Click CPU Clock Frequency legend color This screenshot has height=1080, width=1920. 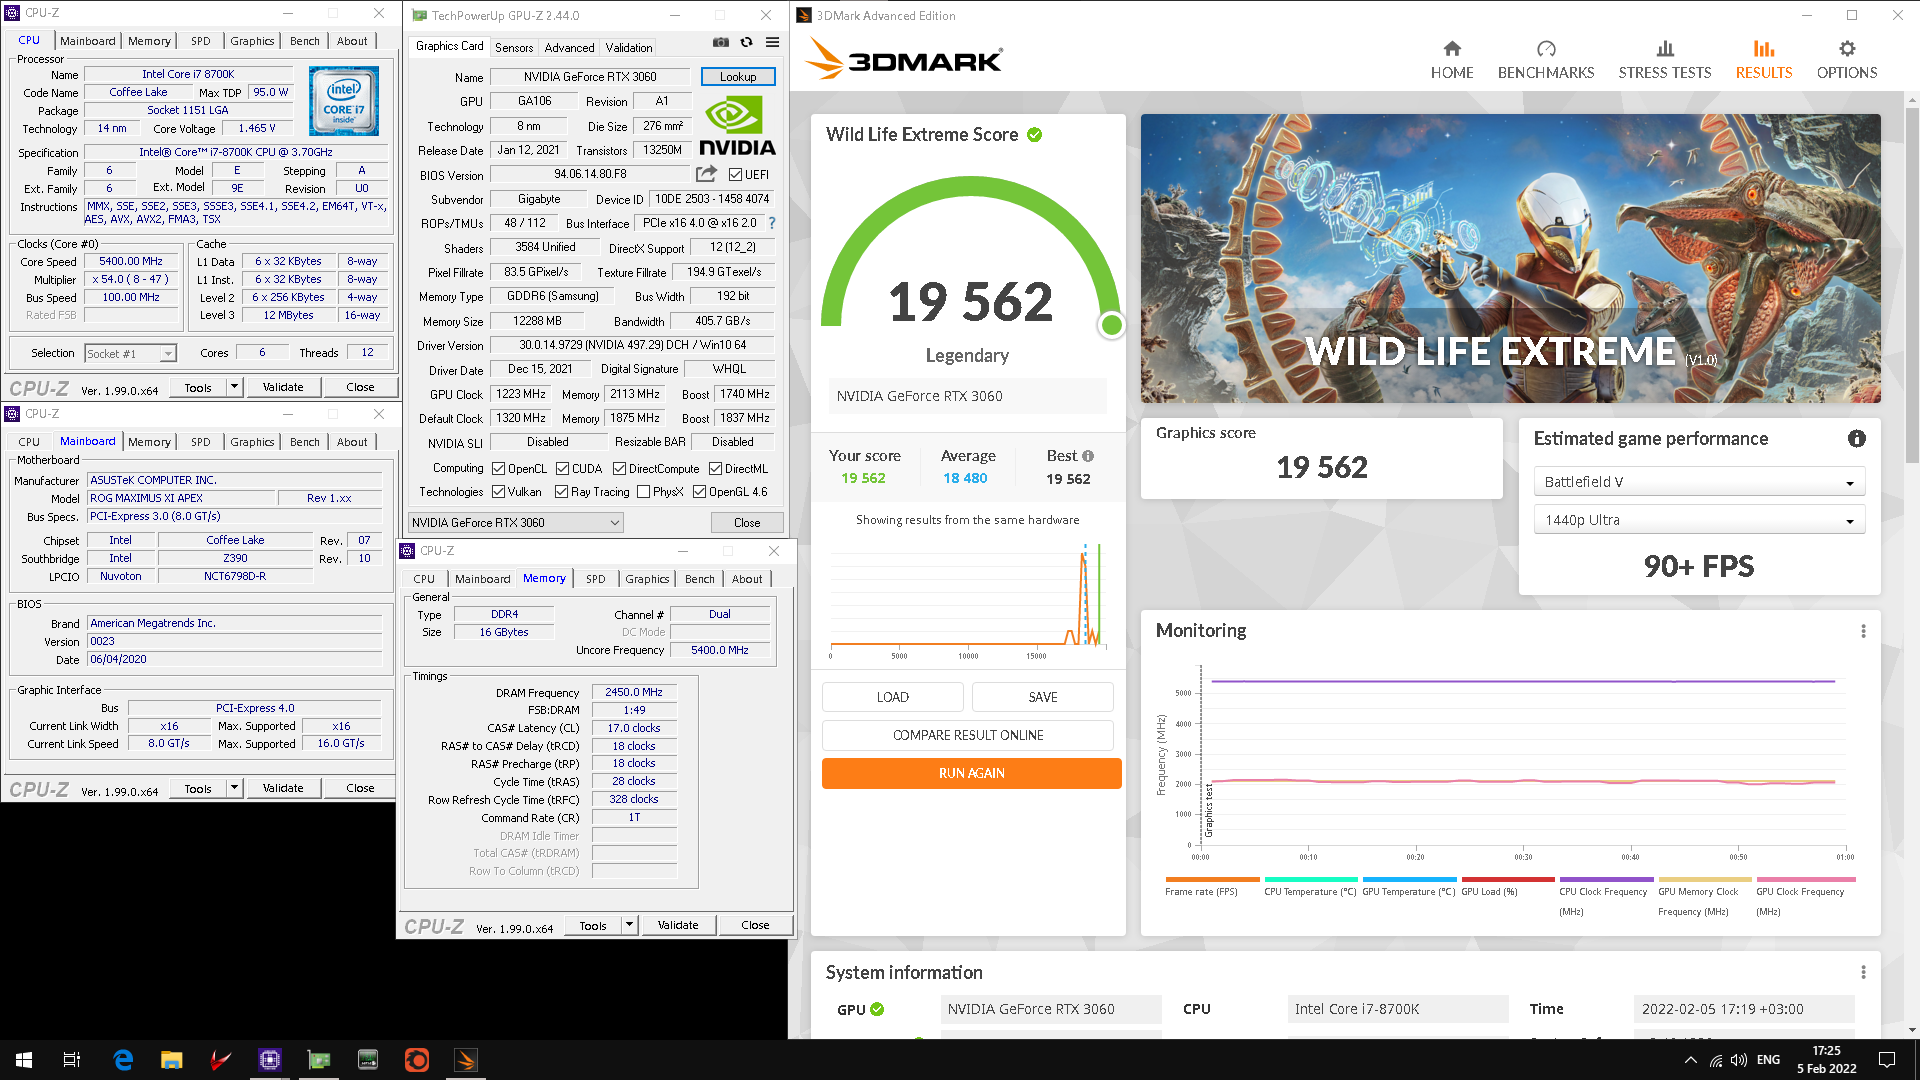tap(1606, 880)
